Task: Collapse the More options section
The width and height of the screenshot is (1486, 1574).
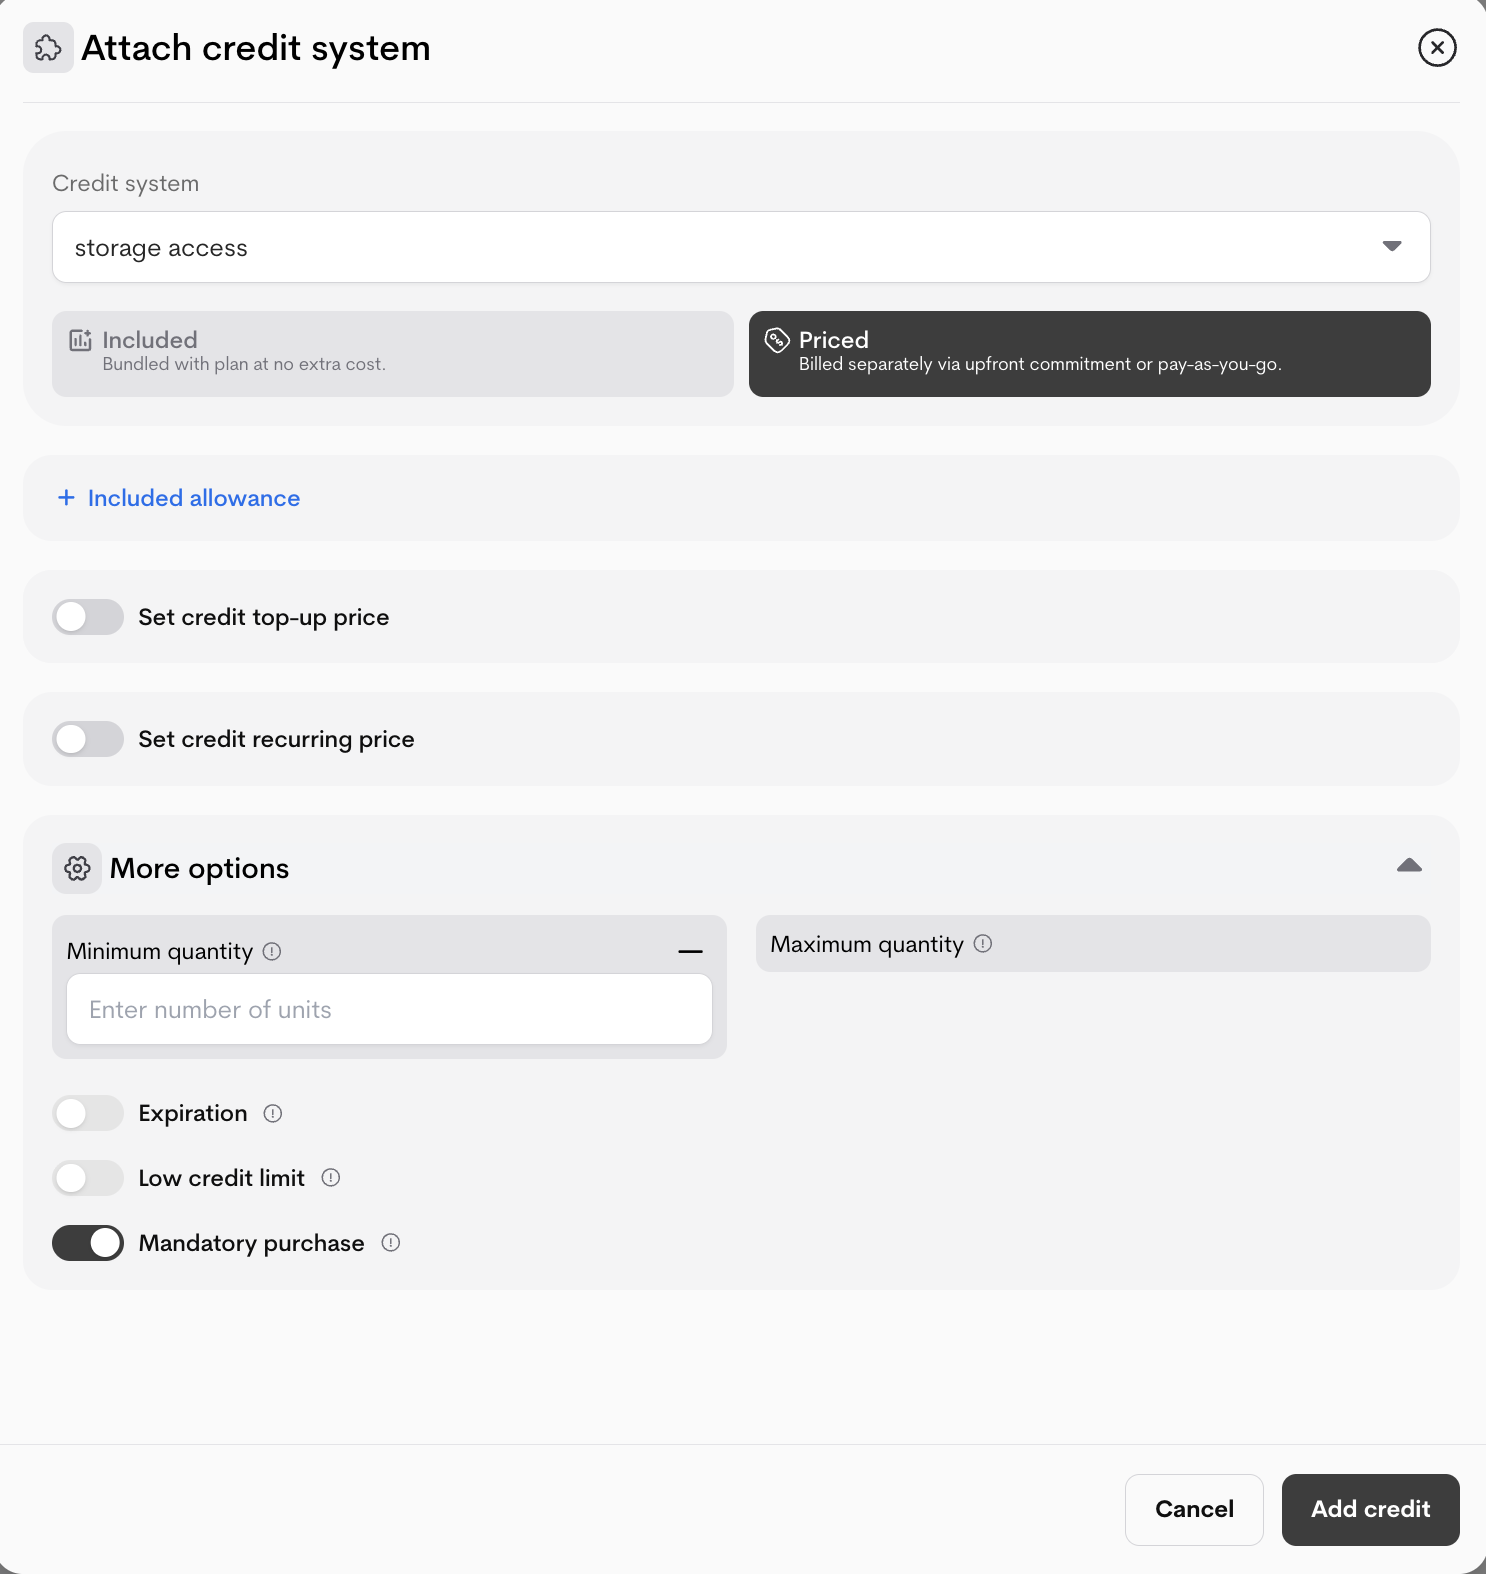Action: pos(1409,865)
